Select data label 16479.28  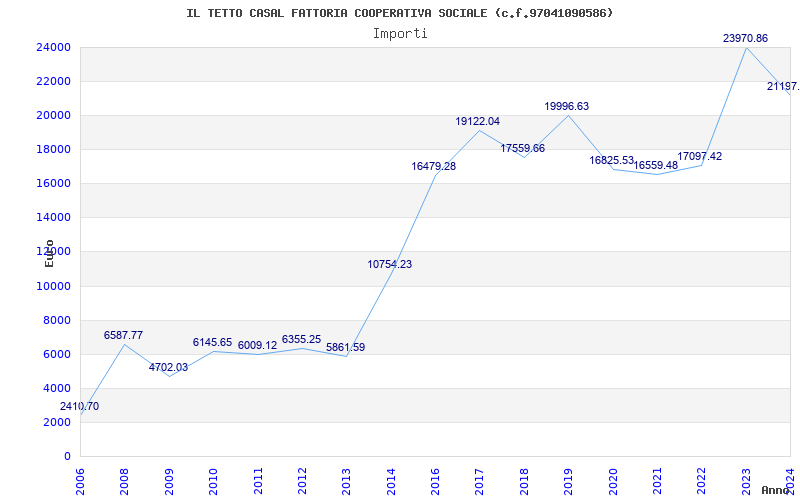434,166
